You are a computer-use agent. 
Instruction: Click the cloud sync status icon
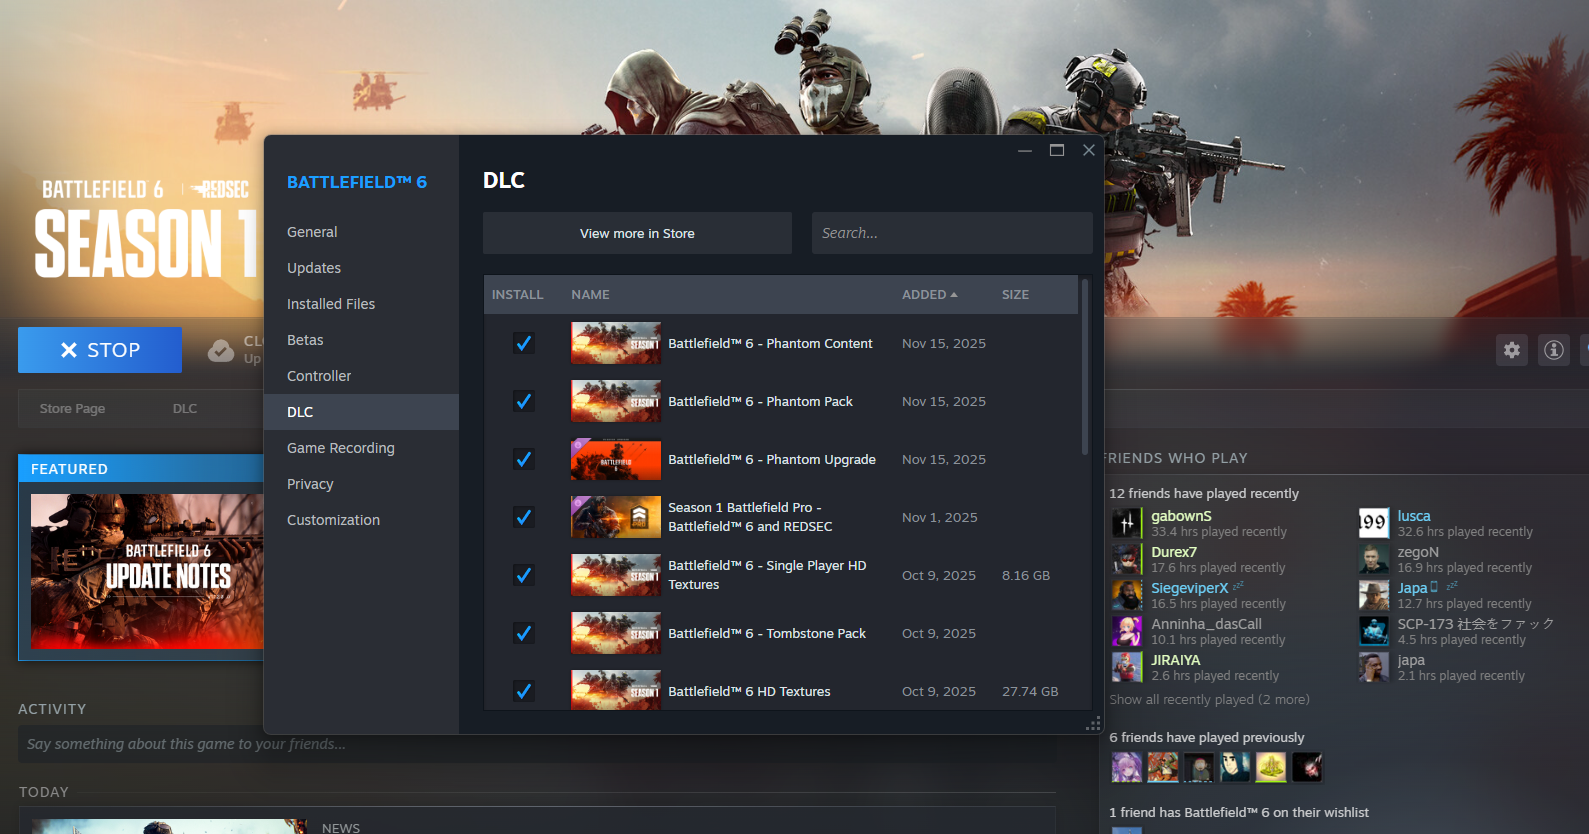[221, 350]
